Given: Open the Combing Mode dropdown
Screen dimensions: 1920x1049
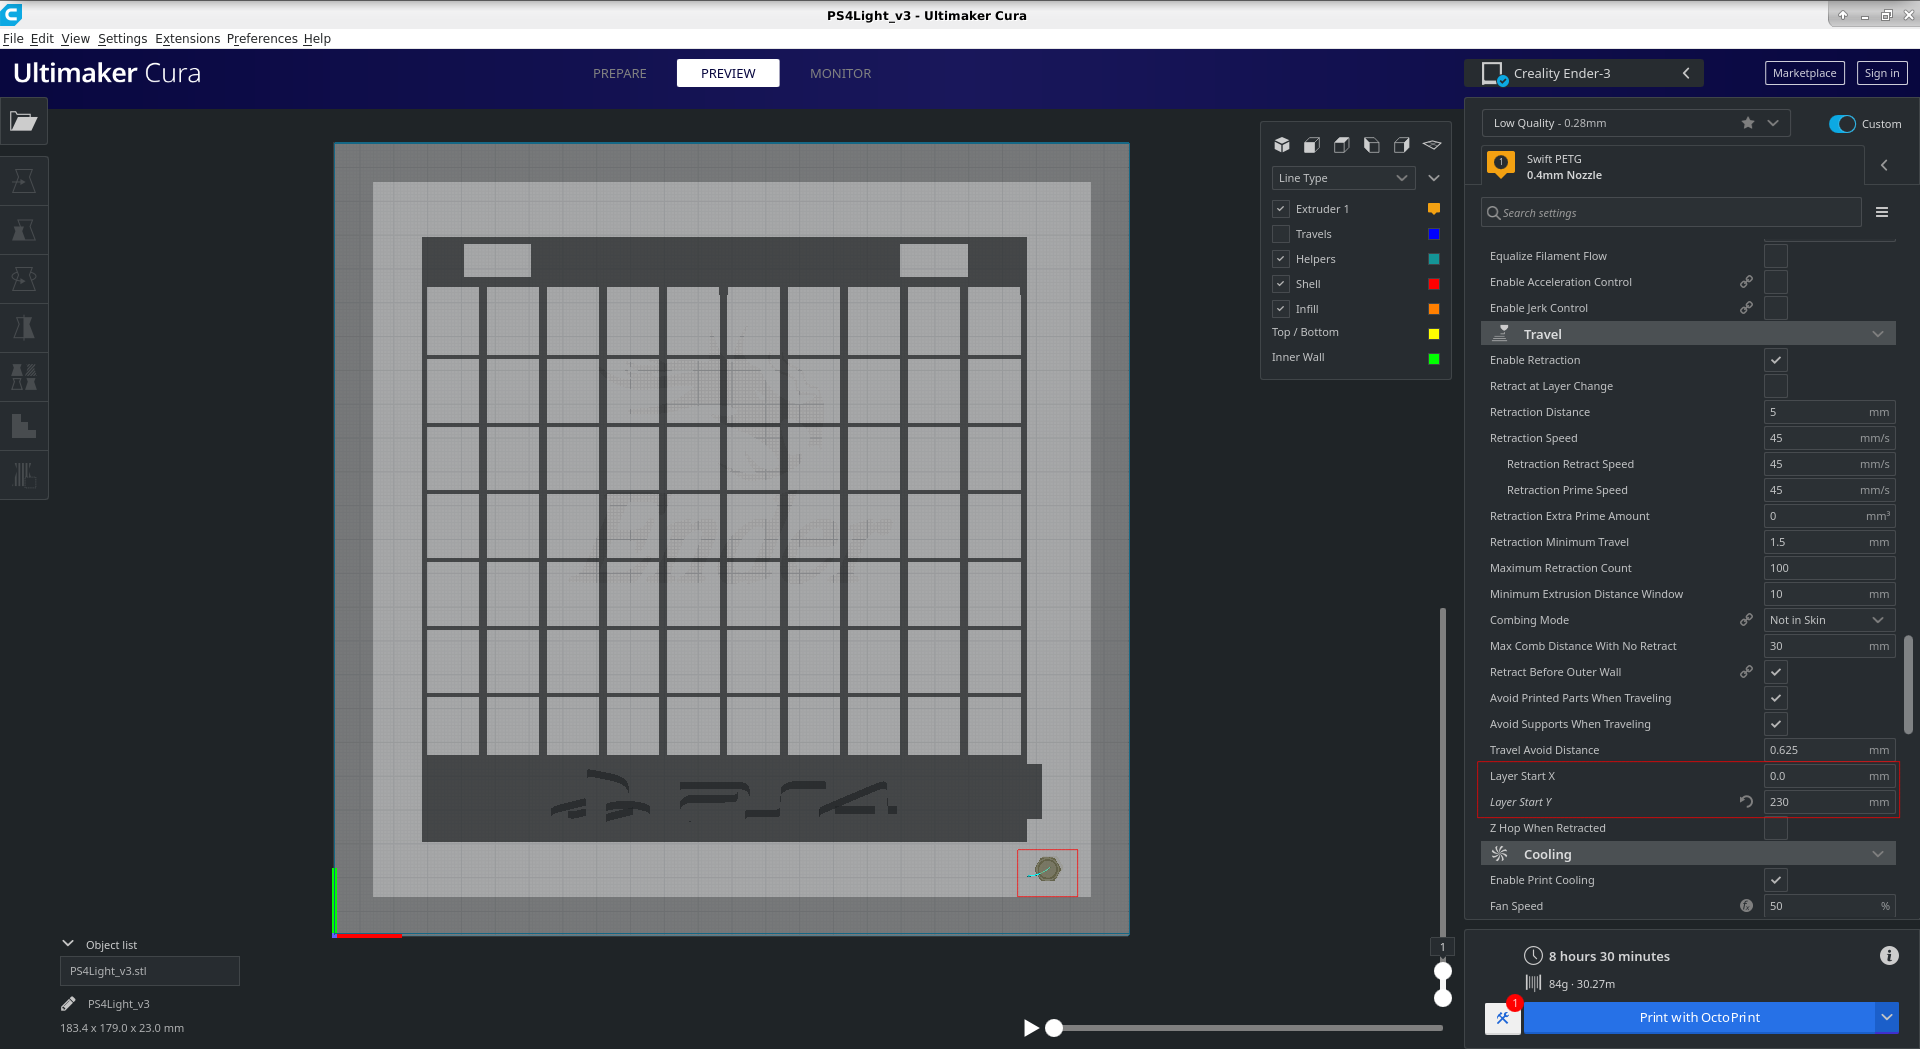Looking at the screenshot, I should click(1829, 620).
